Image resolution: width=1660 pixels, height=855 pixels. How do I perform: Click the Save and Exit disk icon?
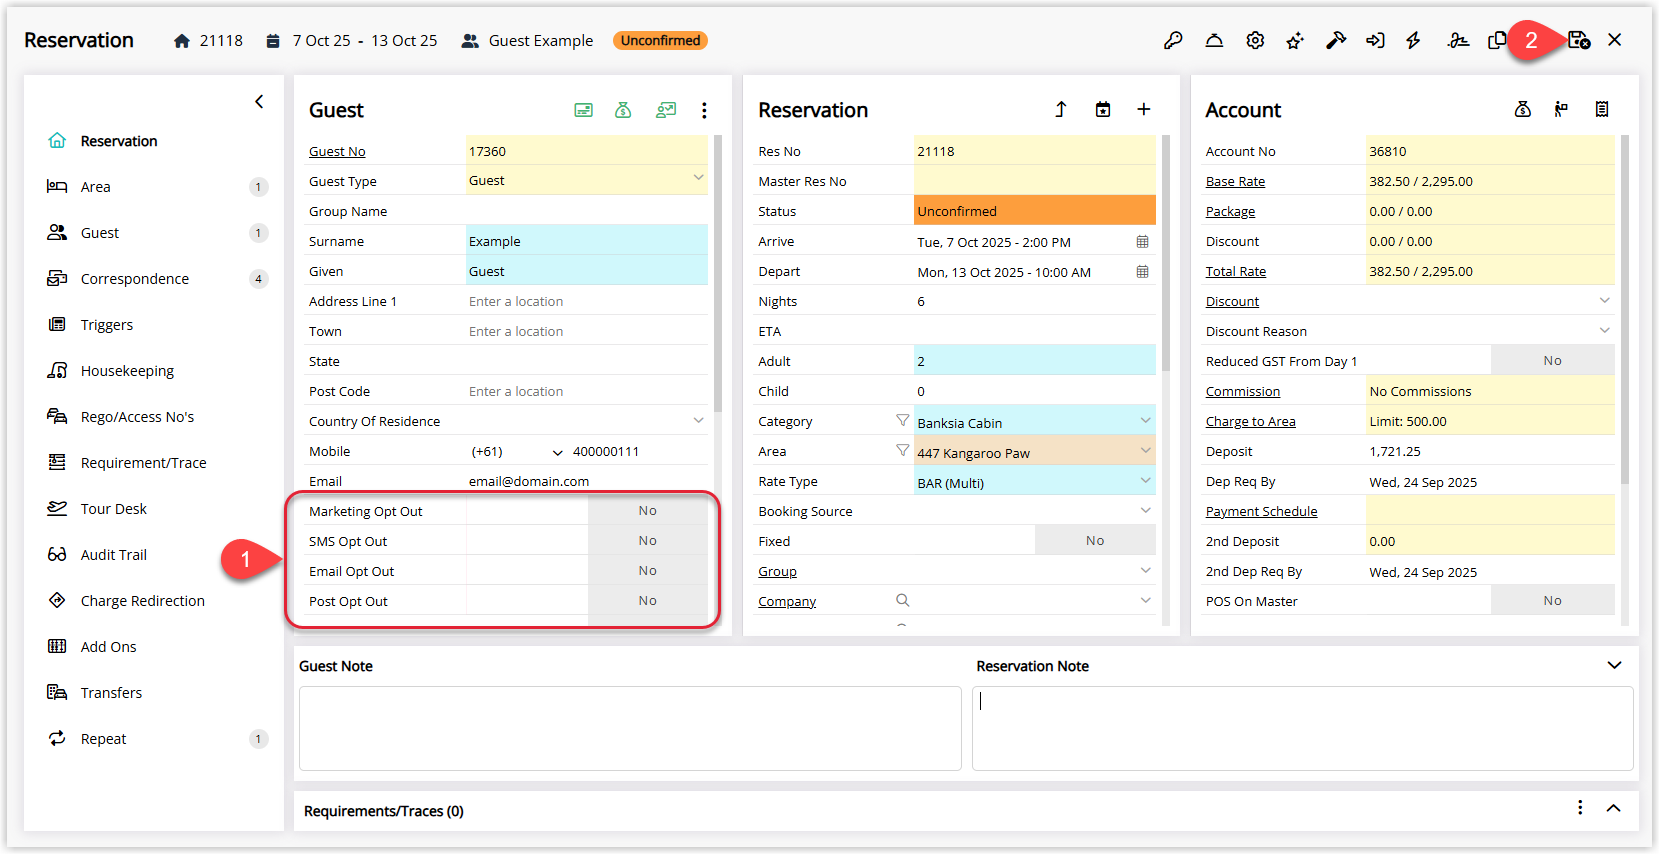click(x=1579, y=41)
